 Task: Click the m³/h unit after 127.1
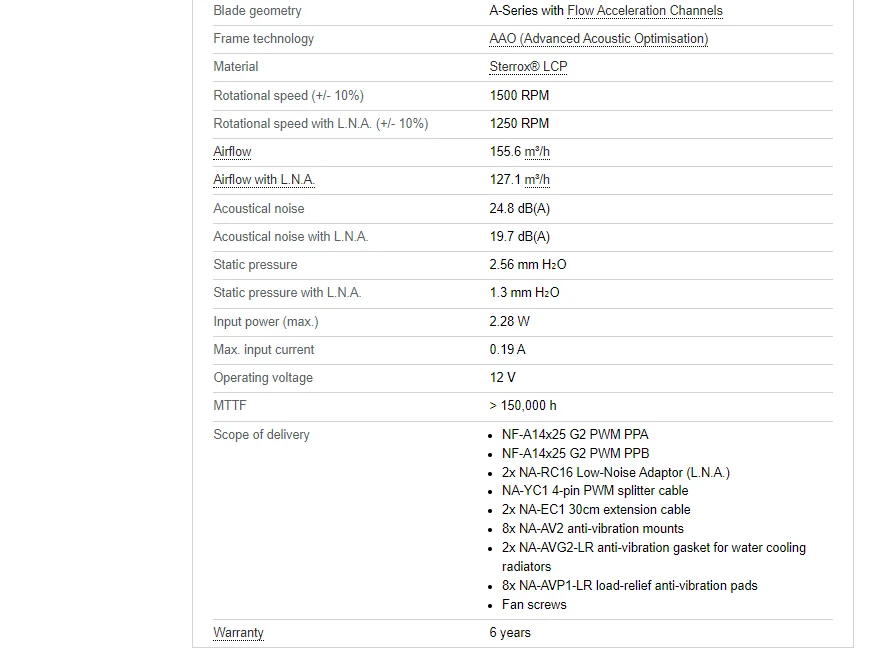tap(537, 180)
